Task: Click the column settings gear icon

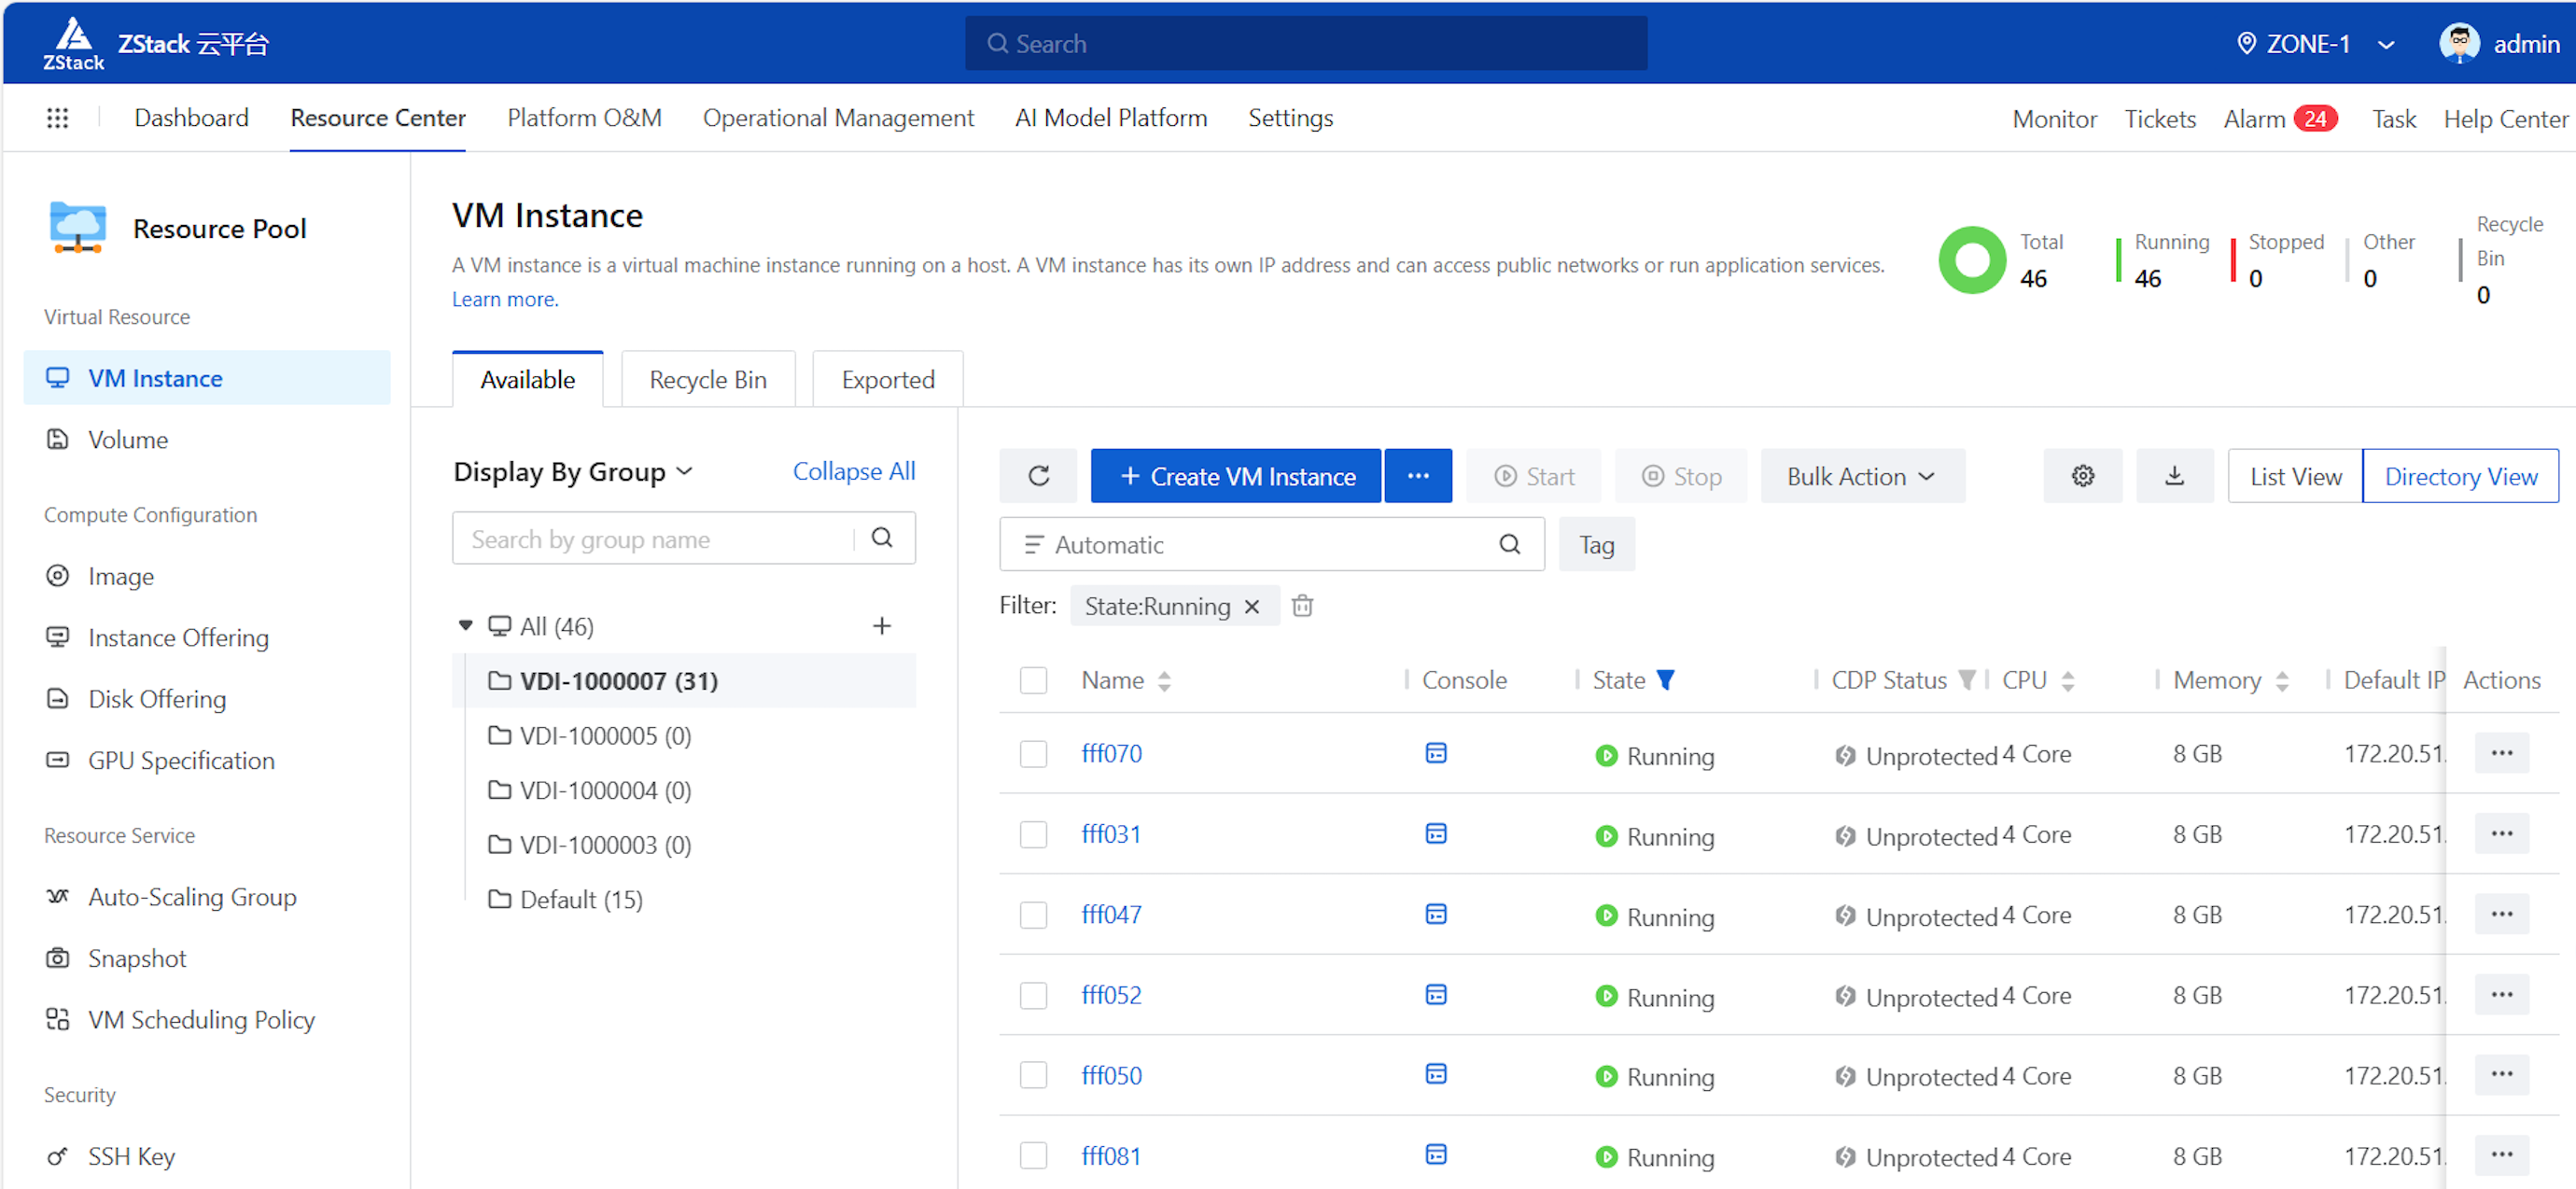Action: coord(2082,476)
